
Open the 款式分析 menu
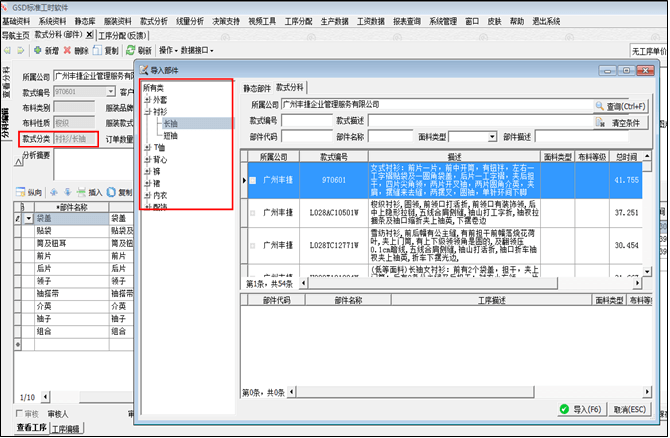coord(153,21)
